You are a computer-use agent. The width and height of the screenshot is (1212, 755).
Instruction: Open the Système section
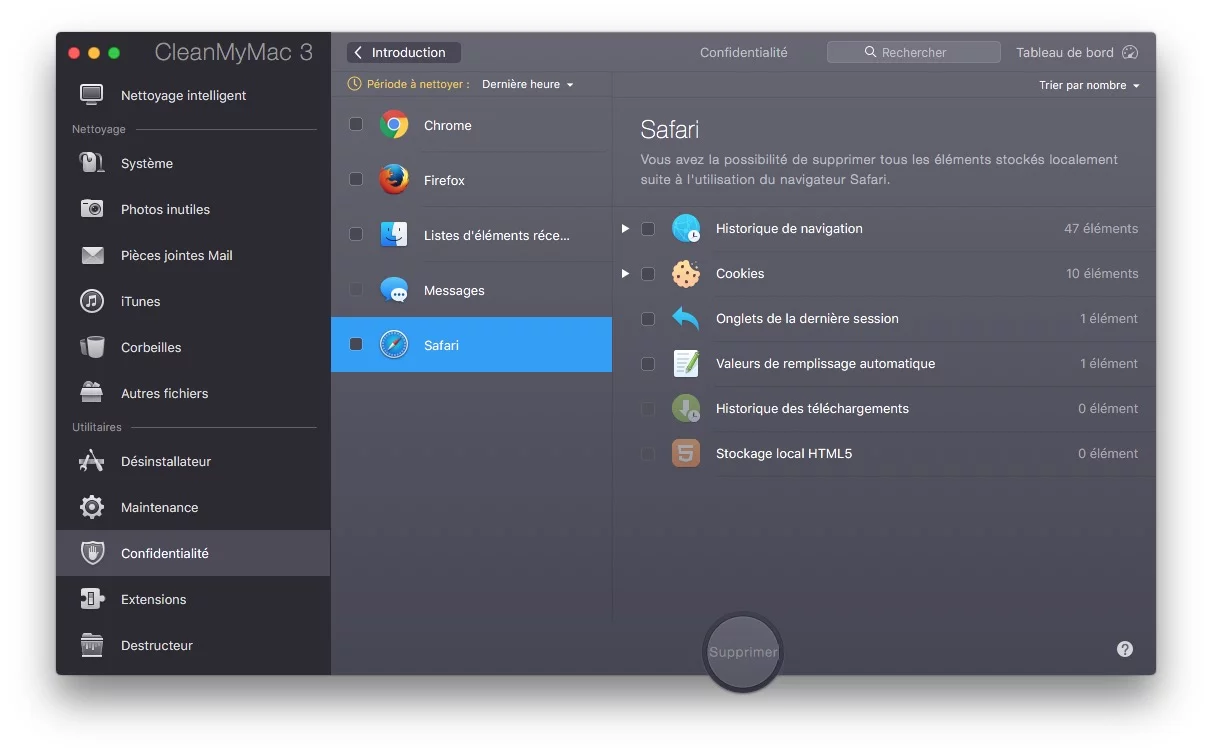pos(193,163)
